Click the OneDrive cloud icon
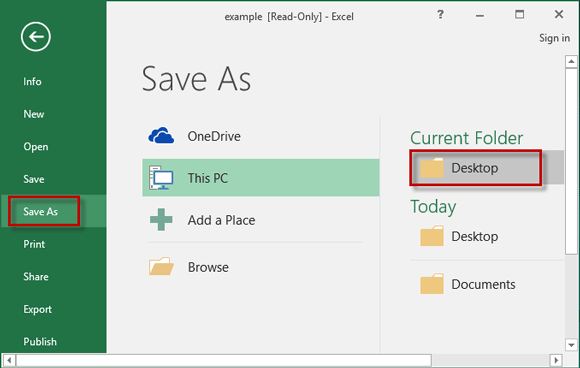580x368 pixels. pos(161,135)
